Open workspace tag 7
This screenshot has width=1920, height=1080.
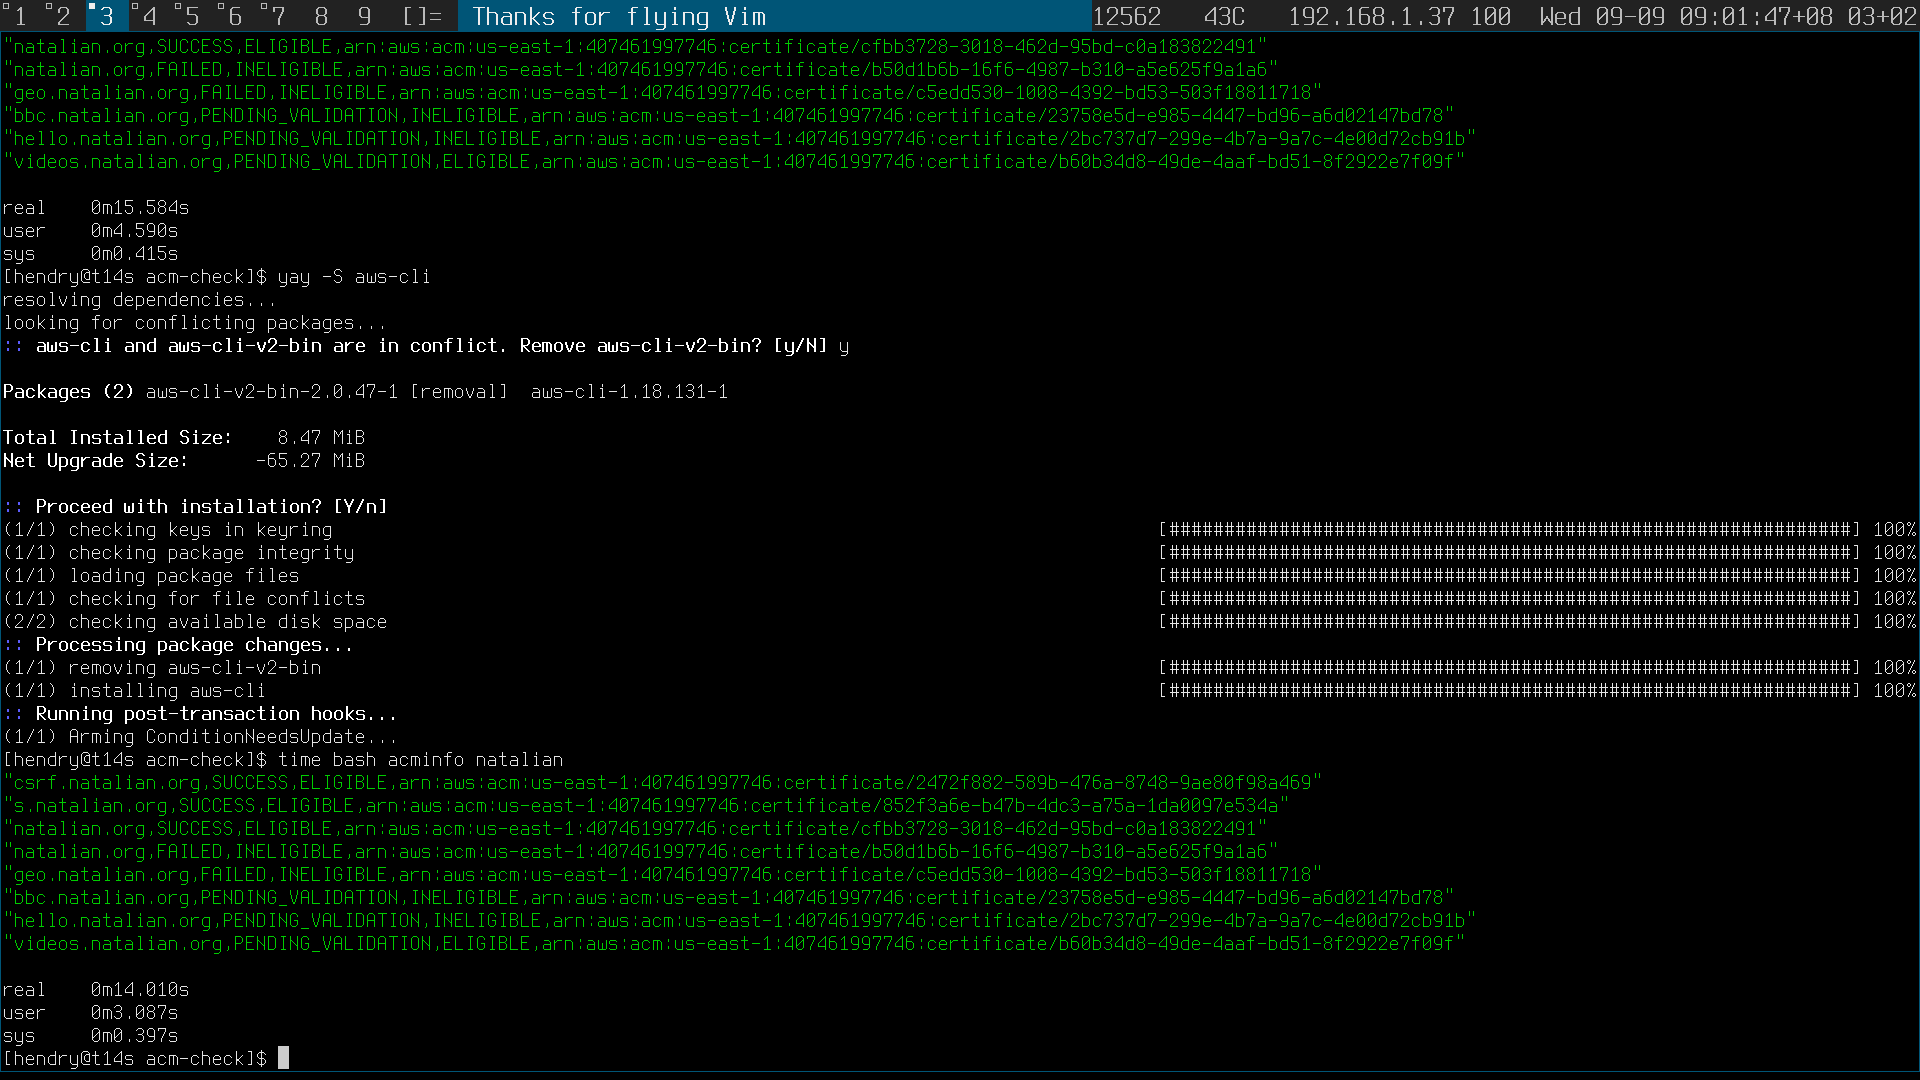coord(278,16)
